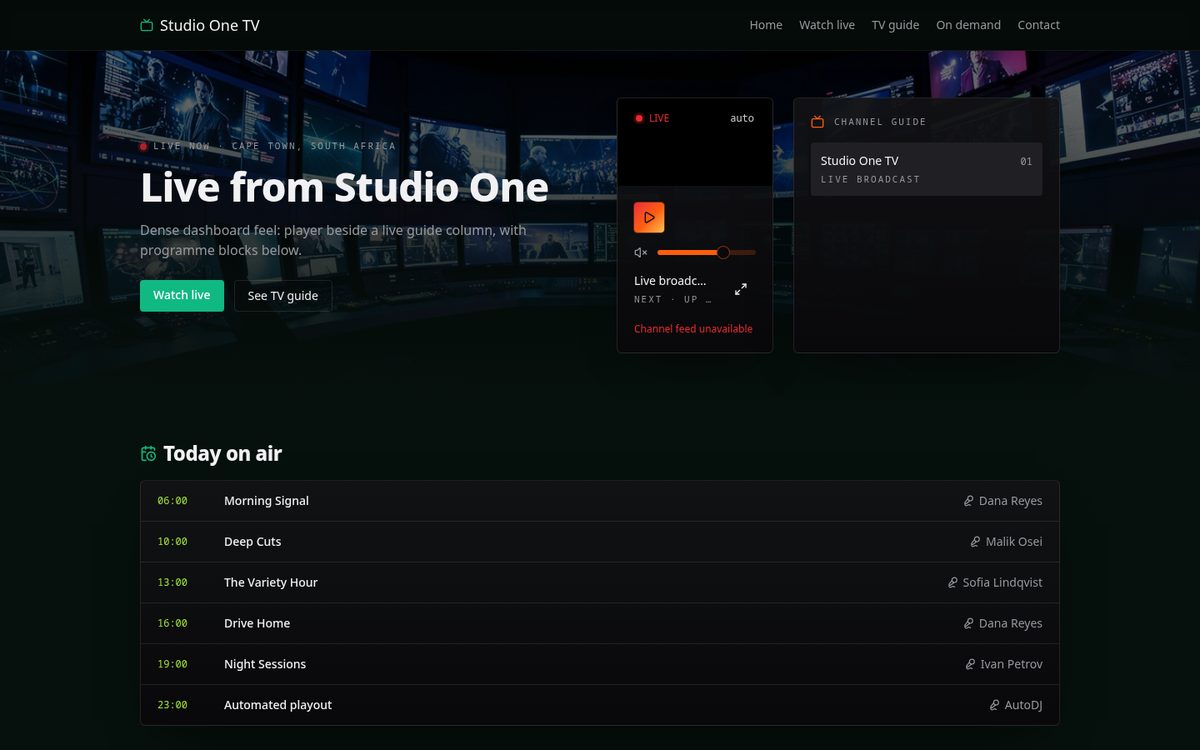The height and width of the screenshot is (750, 1200).
Task: Click the link icon beside AutoDJ
Action: (994, 706)
